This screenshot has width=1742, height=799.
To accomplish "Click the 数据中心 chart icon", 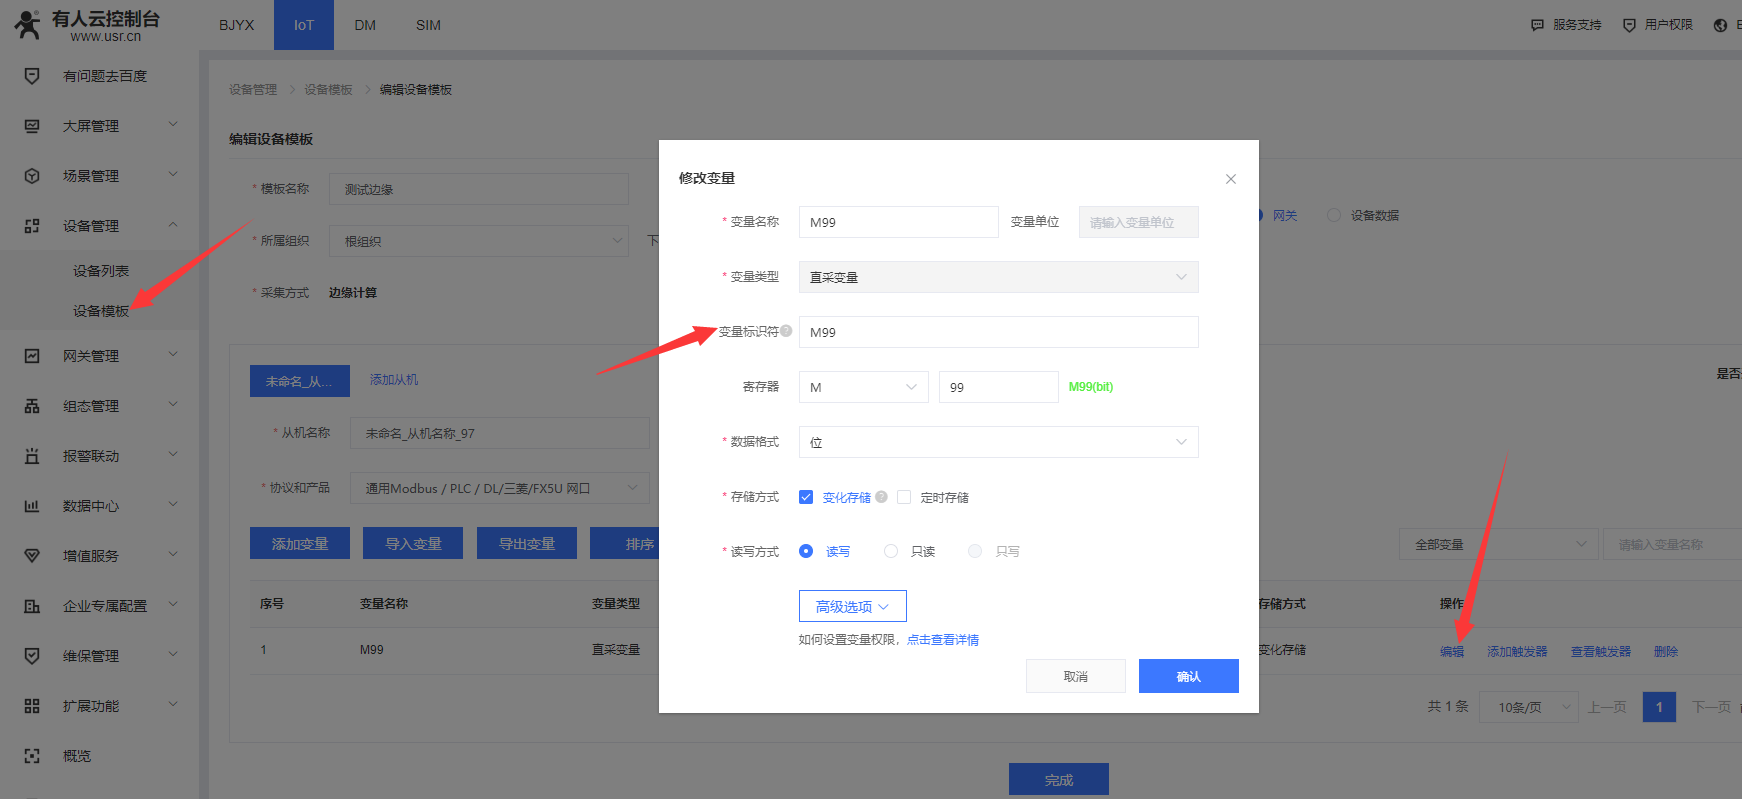I will coord(32,506).
